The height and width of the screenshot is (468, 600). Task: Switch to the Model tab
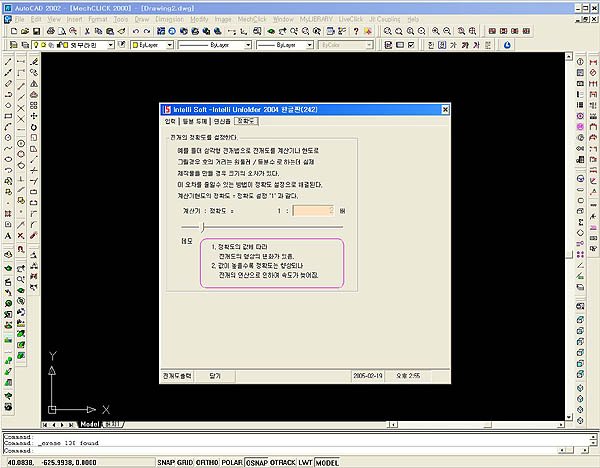(x=90, y=424)
